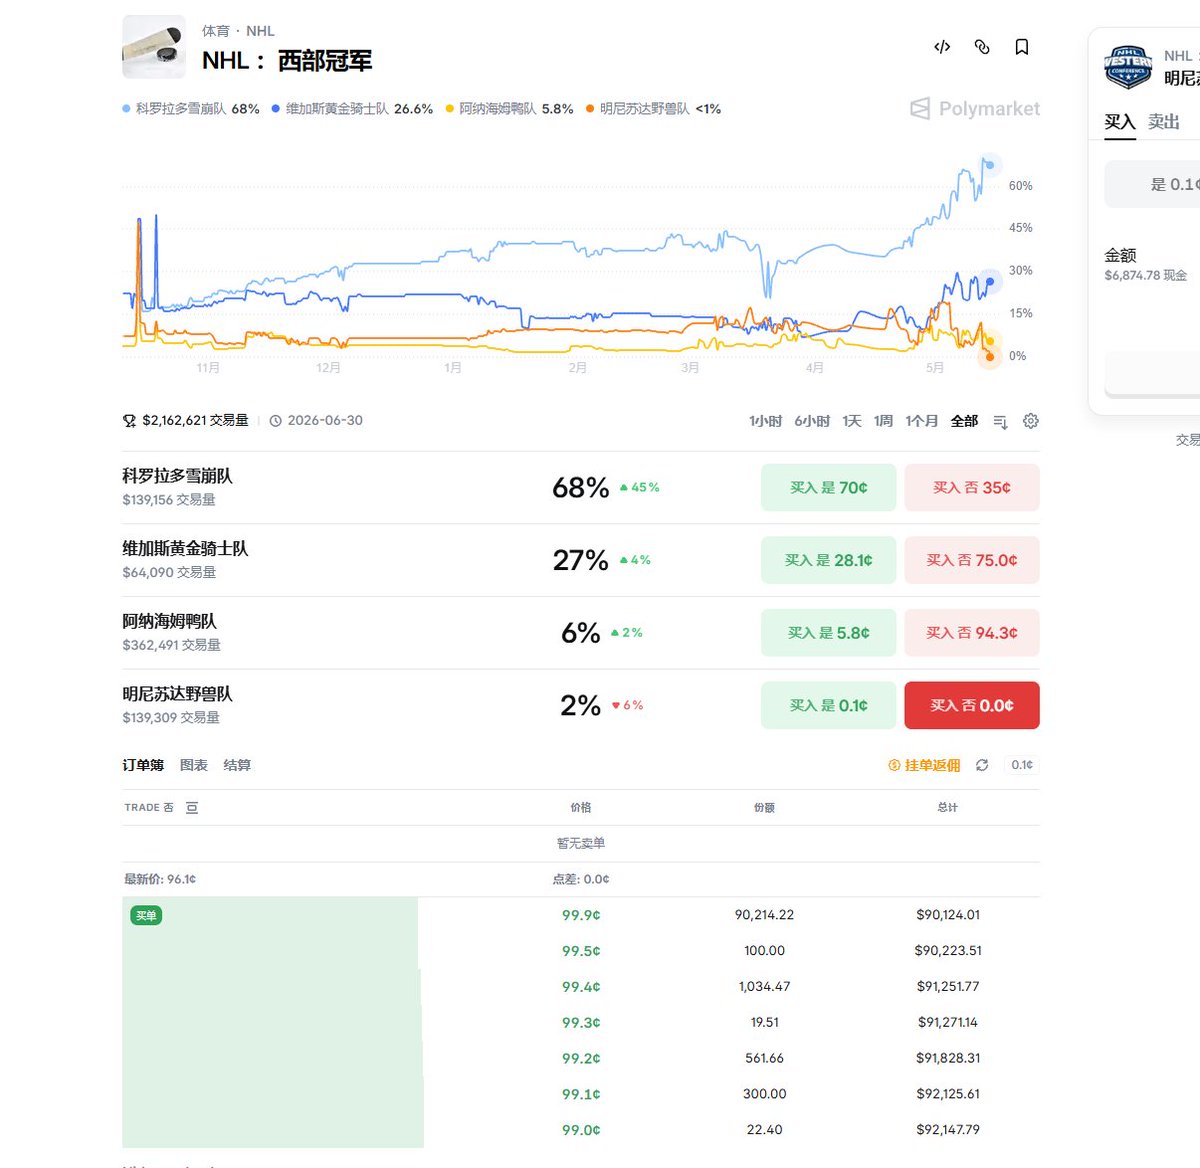Click the 99.5¢ bid price
This screenshot has width=1200, height=1168.
(581, 951)
